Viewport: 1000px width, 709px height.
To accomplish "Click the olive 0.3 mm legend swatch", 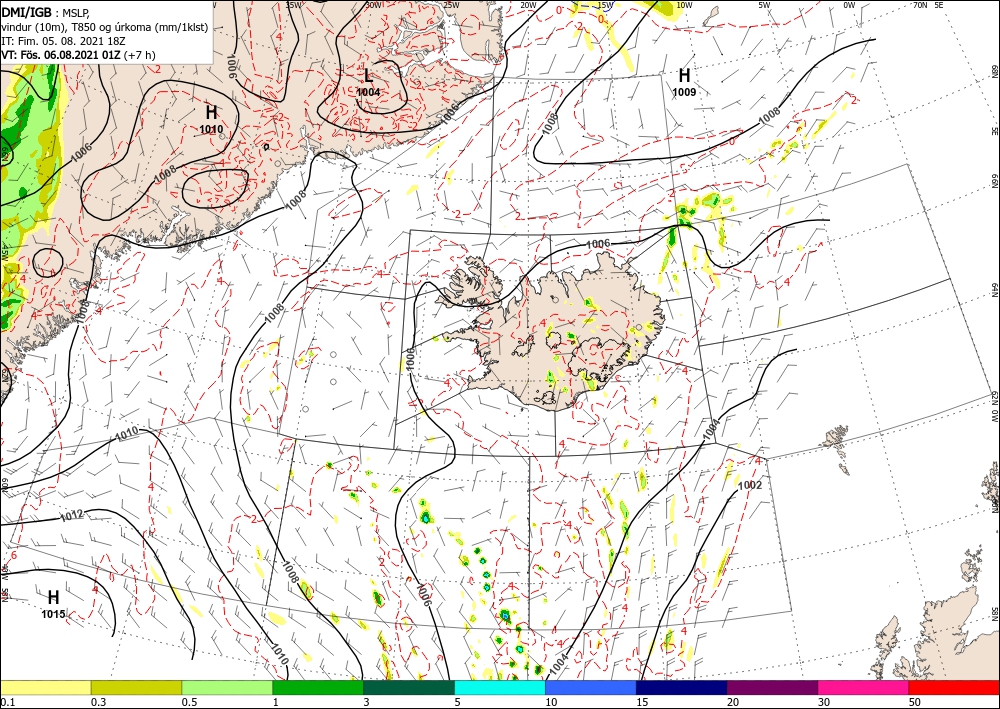I will coord(136,687).
